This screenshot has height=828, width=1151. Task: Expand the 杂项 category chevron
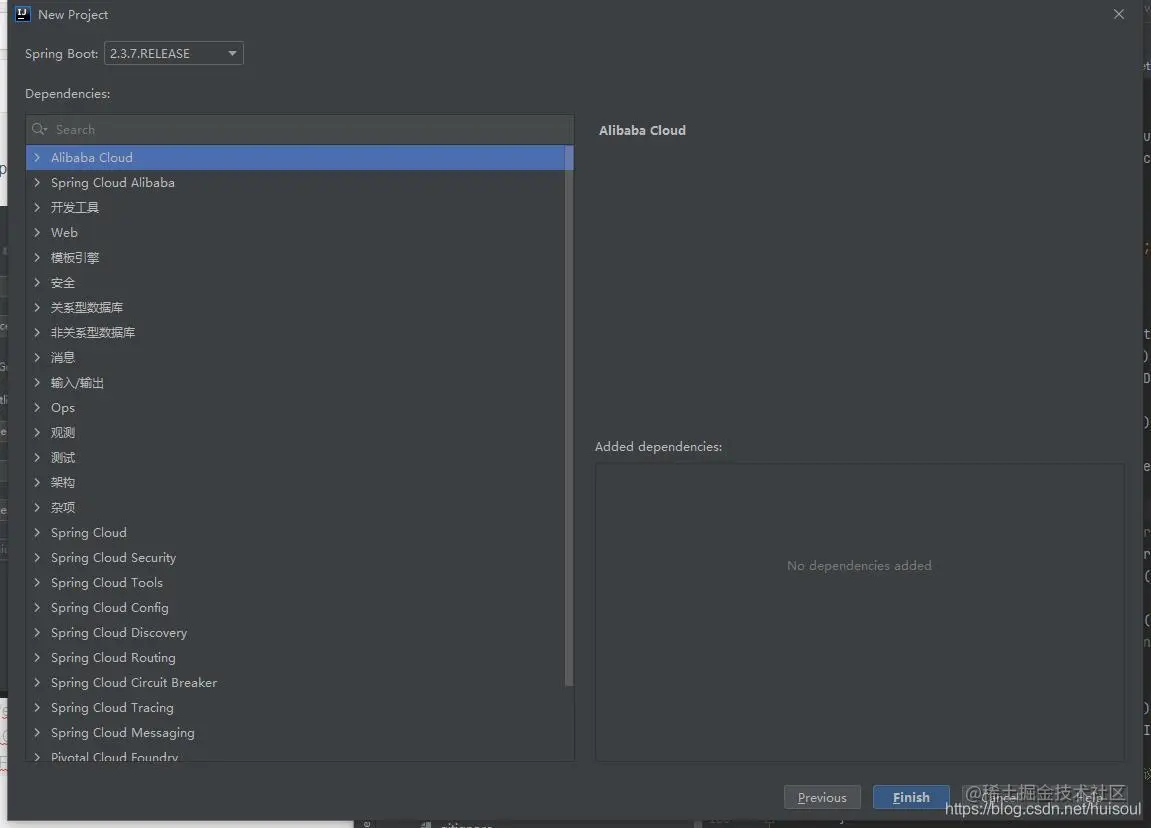tap(37, 506)
